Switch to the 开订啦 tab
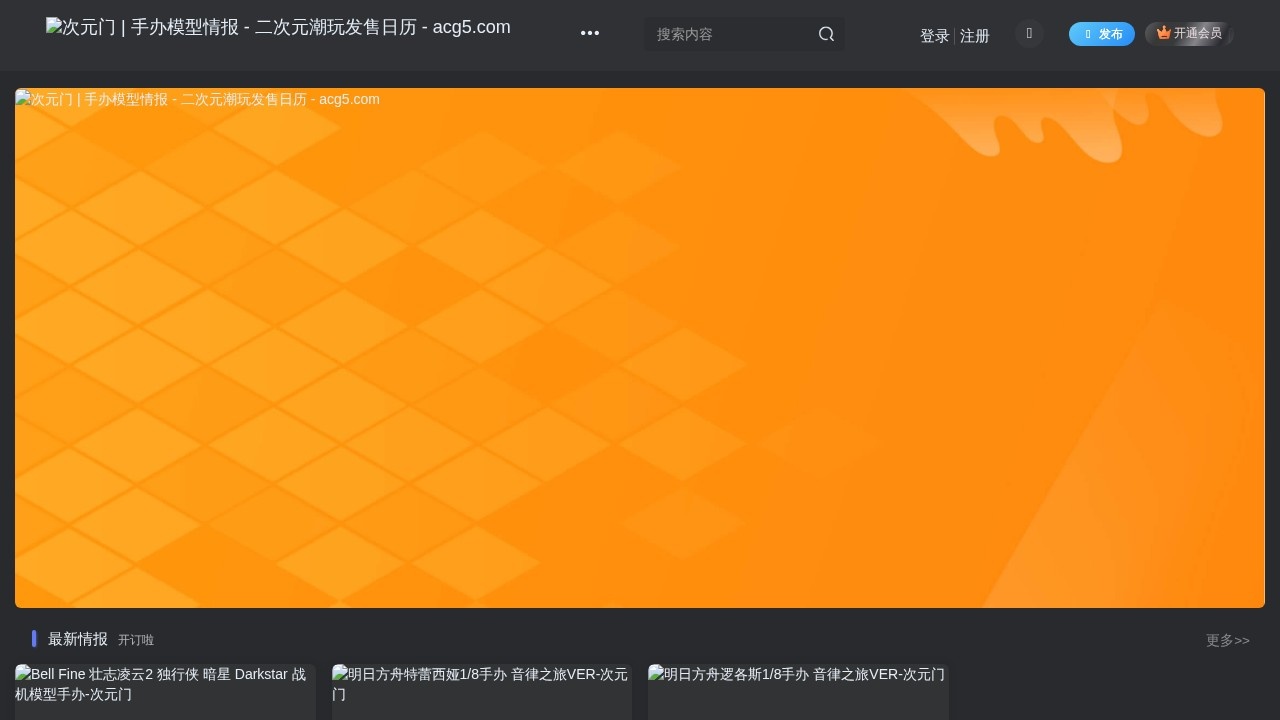Viewport: 1280px width, 720px height. click(136, 640)
